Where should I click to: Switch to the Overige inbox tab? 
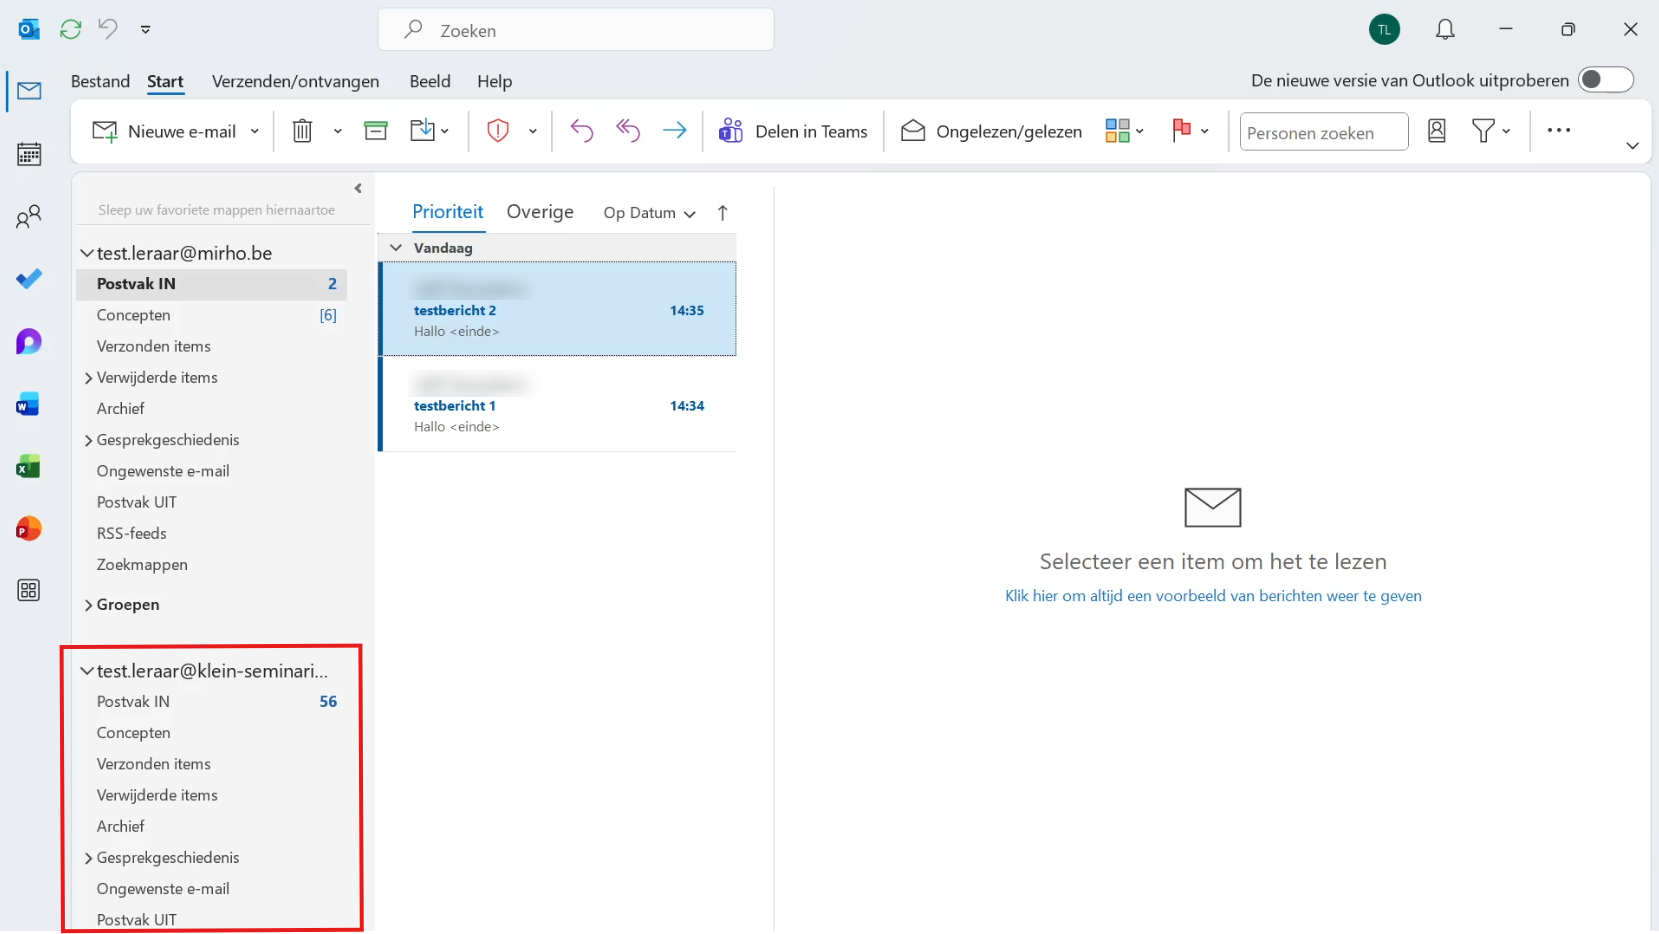point(540,212)
